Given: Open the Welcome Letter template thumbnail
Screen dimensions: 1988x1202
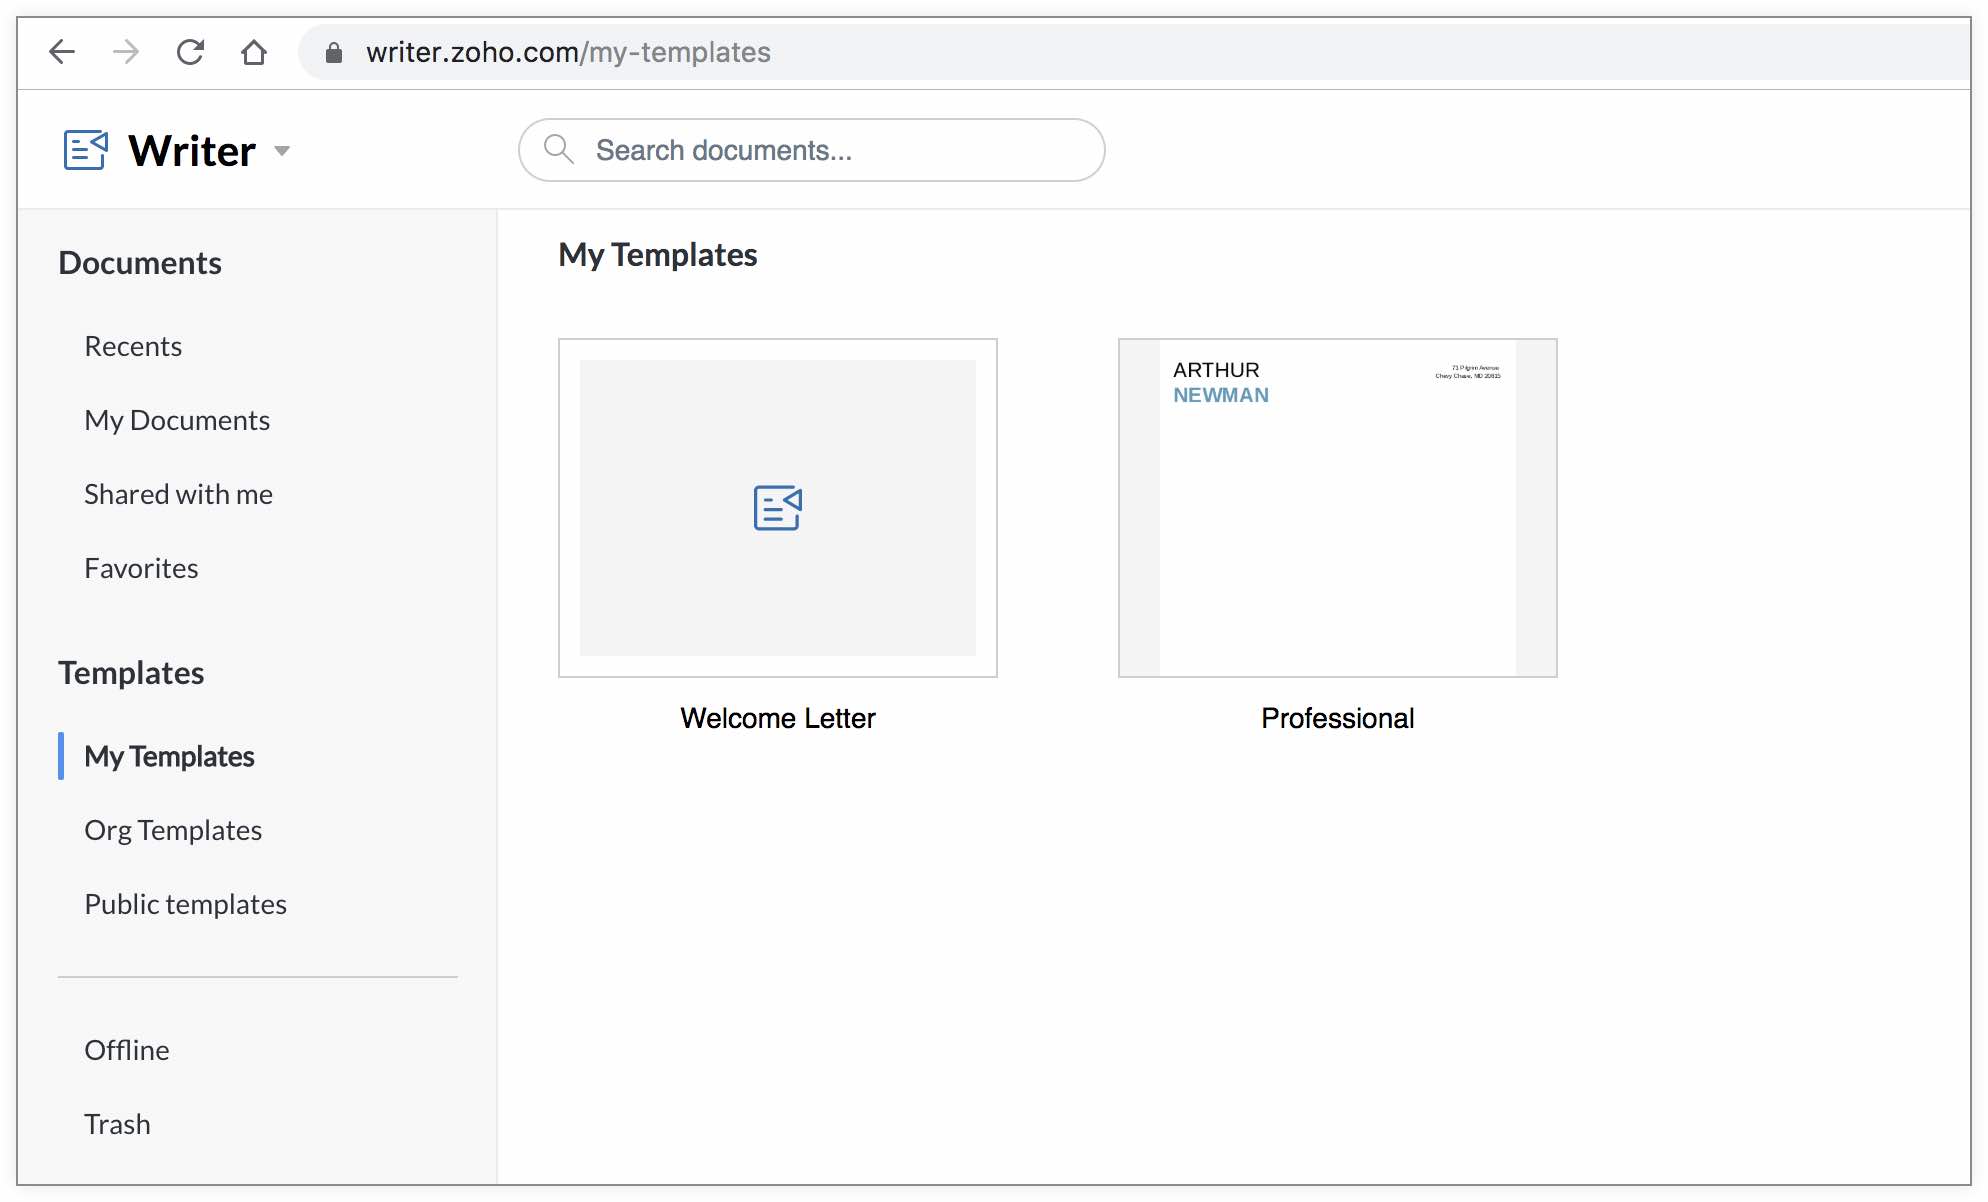Looking at the screenshot, I should 778,508.
